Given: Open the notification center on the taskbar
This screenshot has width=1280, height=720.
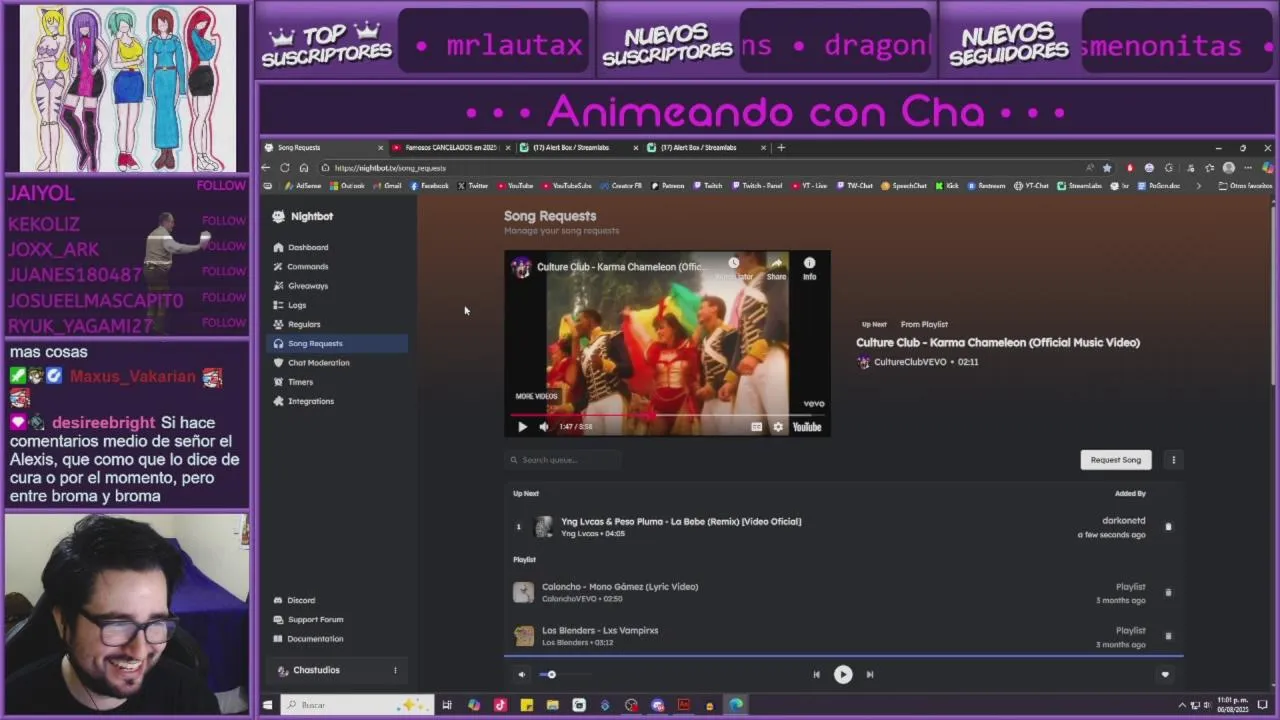Looking at the screenshot, I should 1263,705.
